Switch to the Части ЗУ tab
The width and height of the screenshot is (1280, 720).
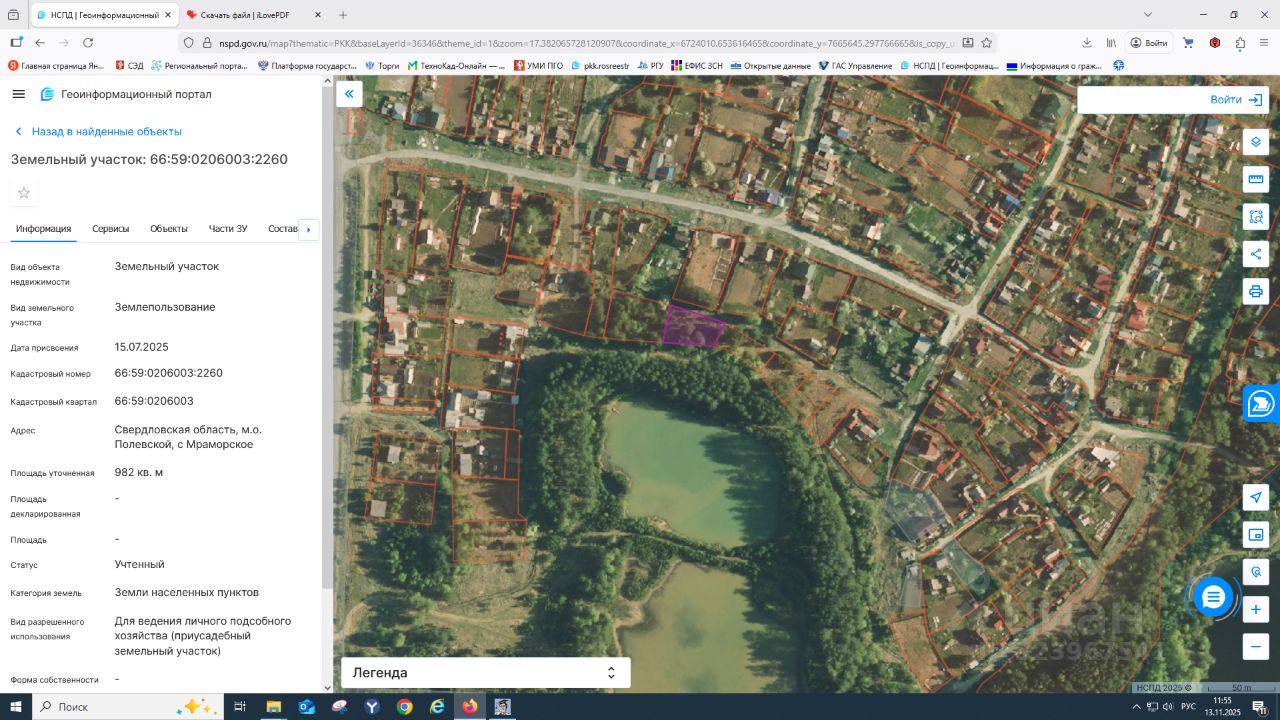pos(228,229)
